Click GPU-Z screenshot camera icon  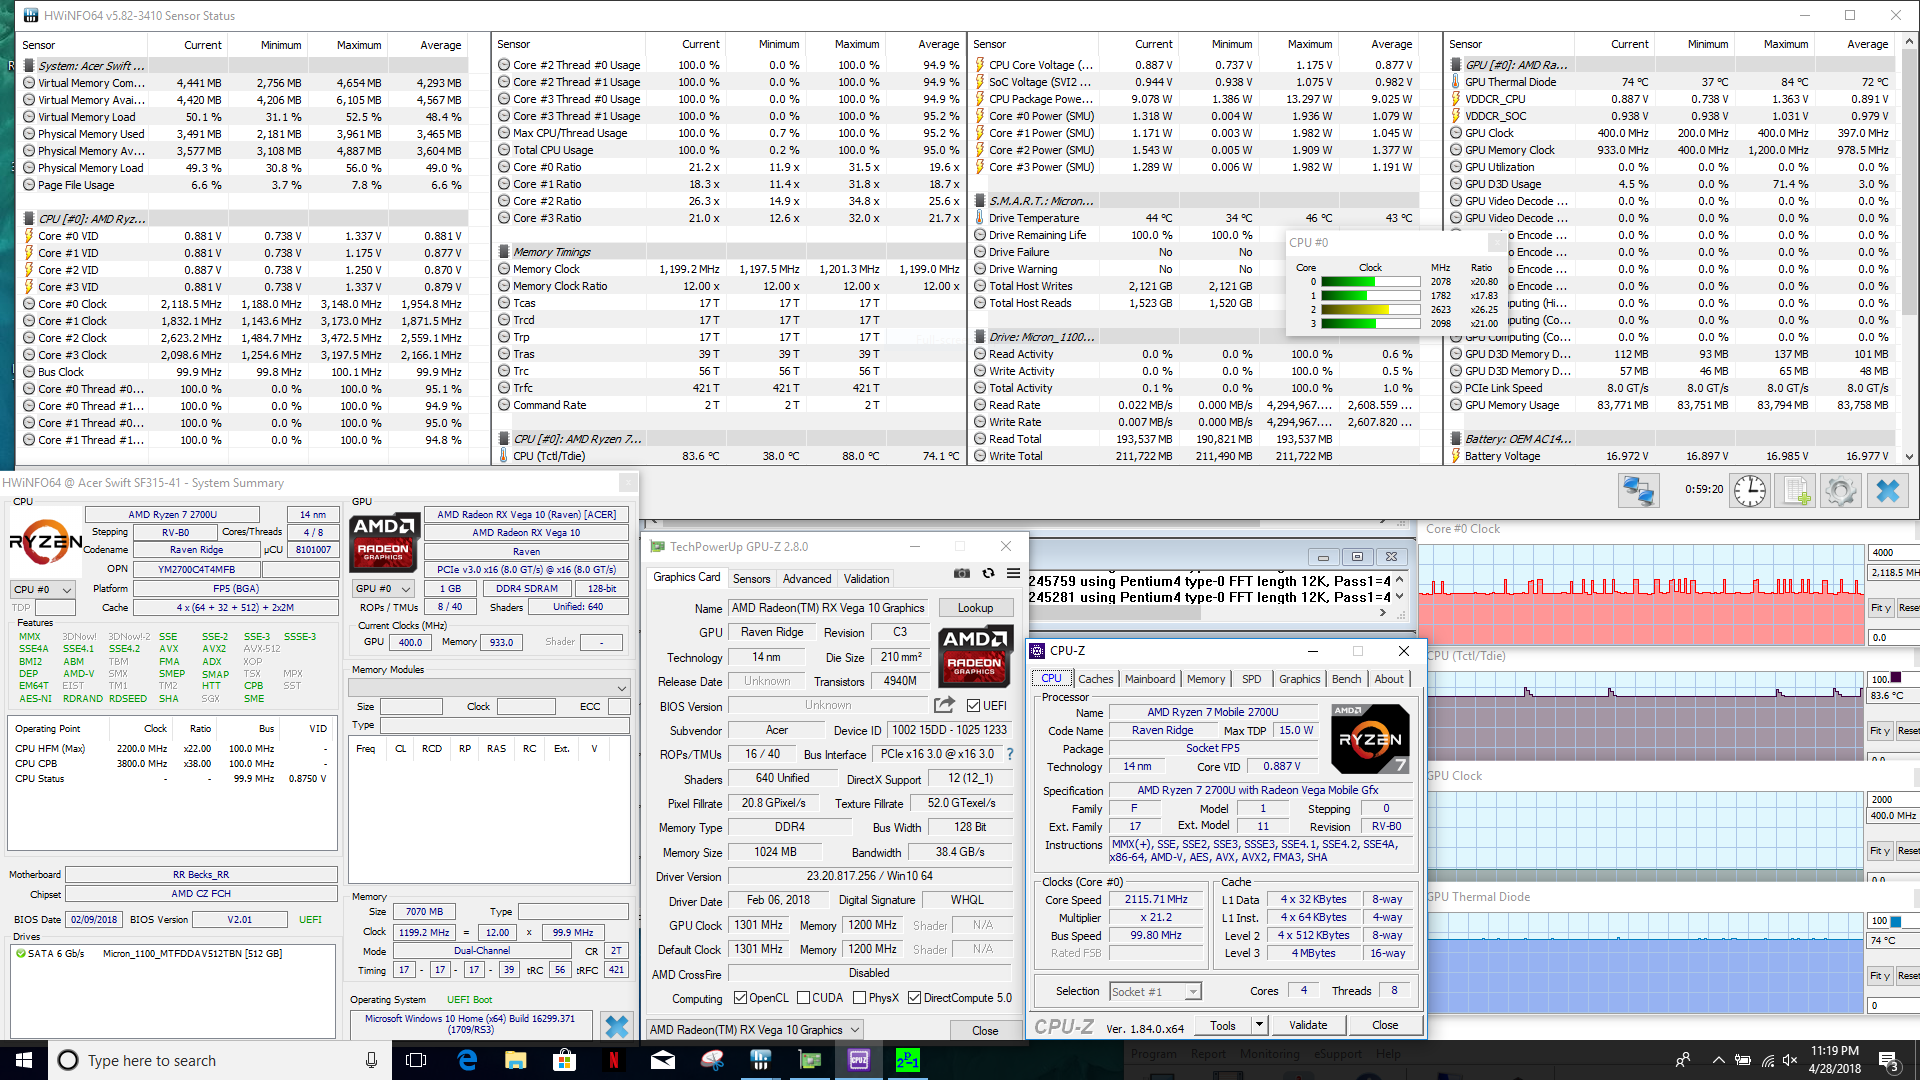click(961, 573)
